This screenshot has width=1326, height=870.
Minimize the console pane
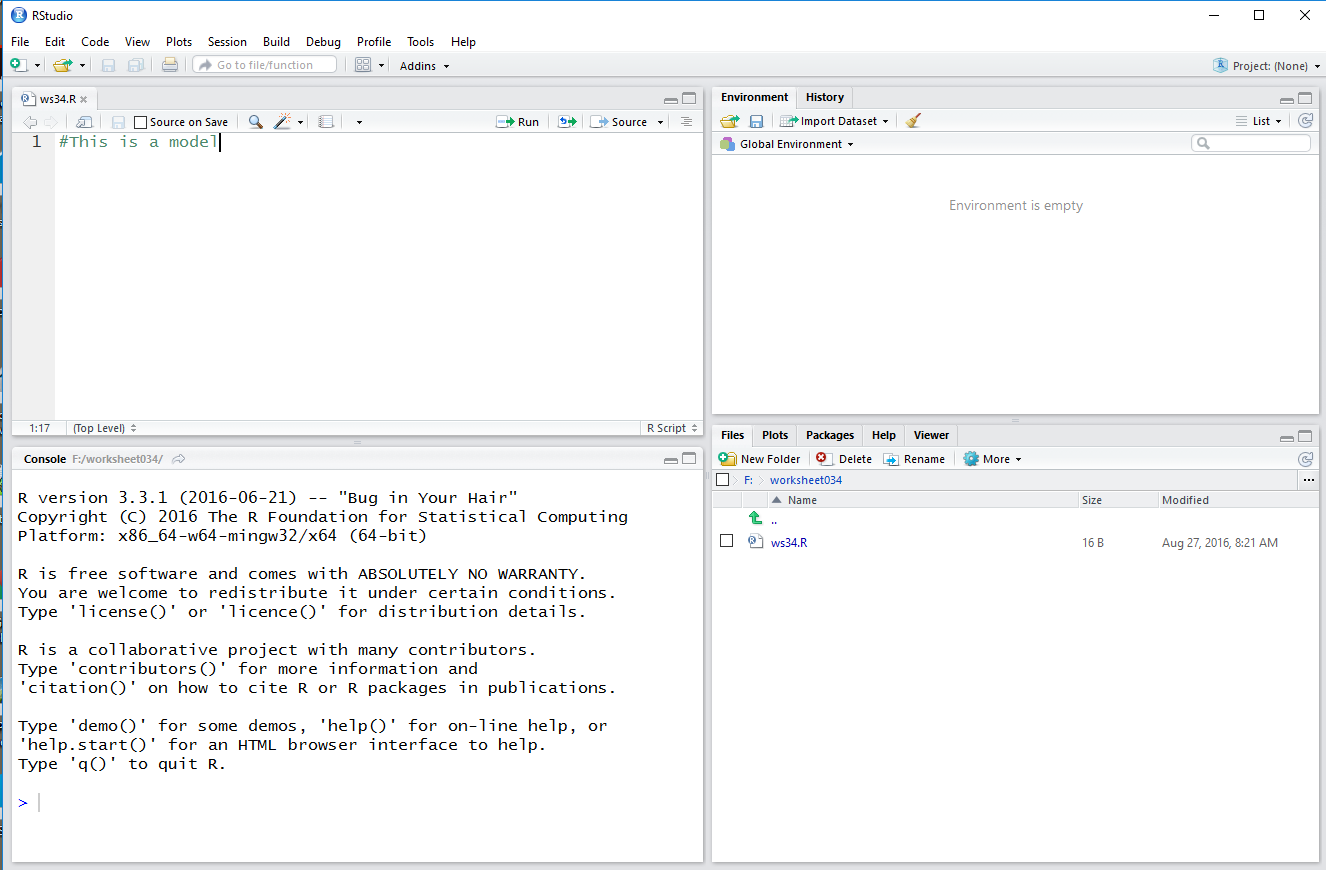click(x=670, y=459)
